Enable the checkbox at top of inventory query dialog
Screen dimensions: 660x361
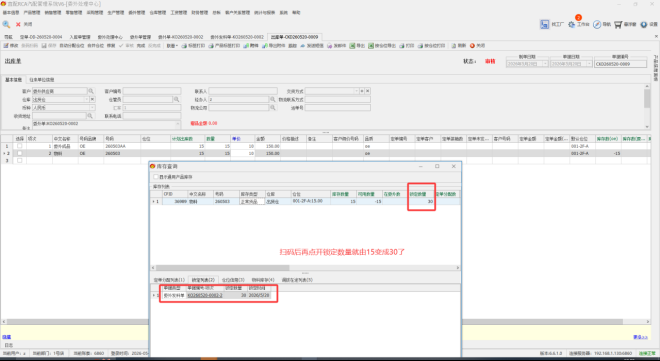[156, 177]
